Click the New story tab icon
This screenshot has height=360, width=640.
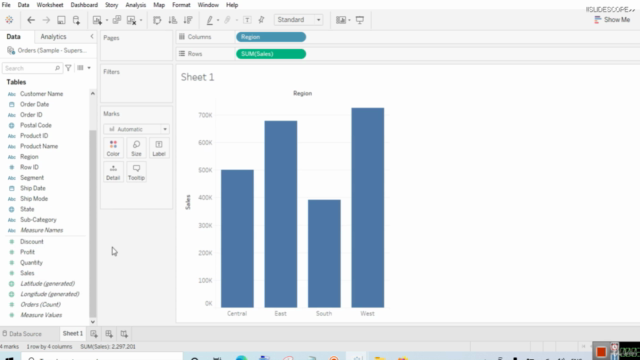(124, 334)
